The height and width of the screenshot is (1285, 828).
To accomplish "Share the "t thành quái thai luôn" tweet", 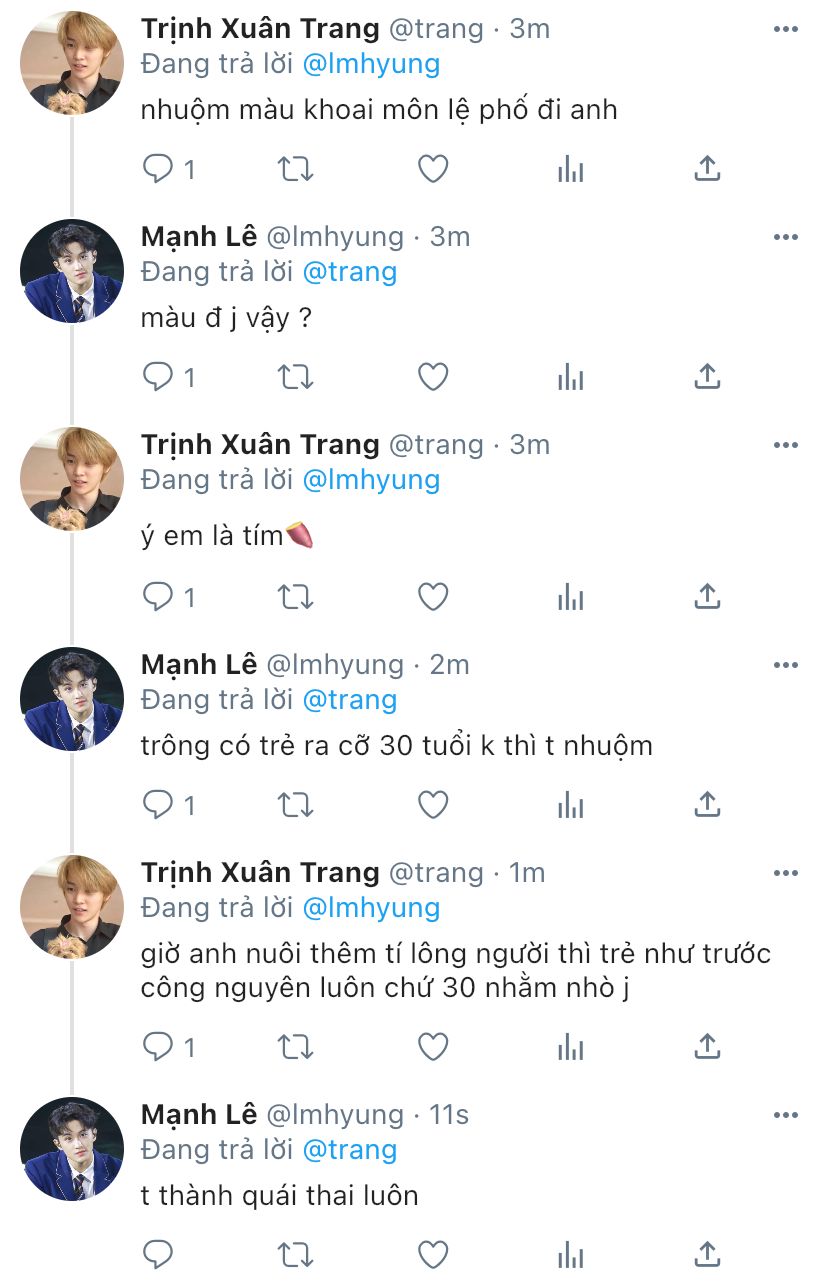I will [x=707, y=1254].
